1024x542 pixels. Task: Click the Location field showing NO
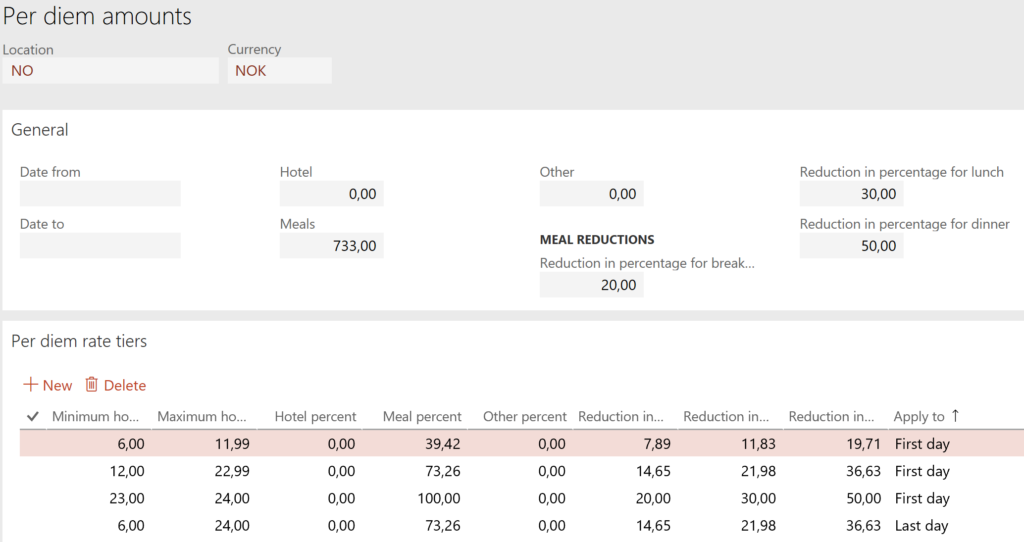pyautogui.click(x=110, y=71)
